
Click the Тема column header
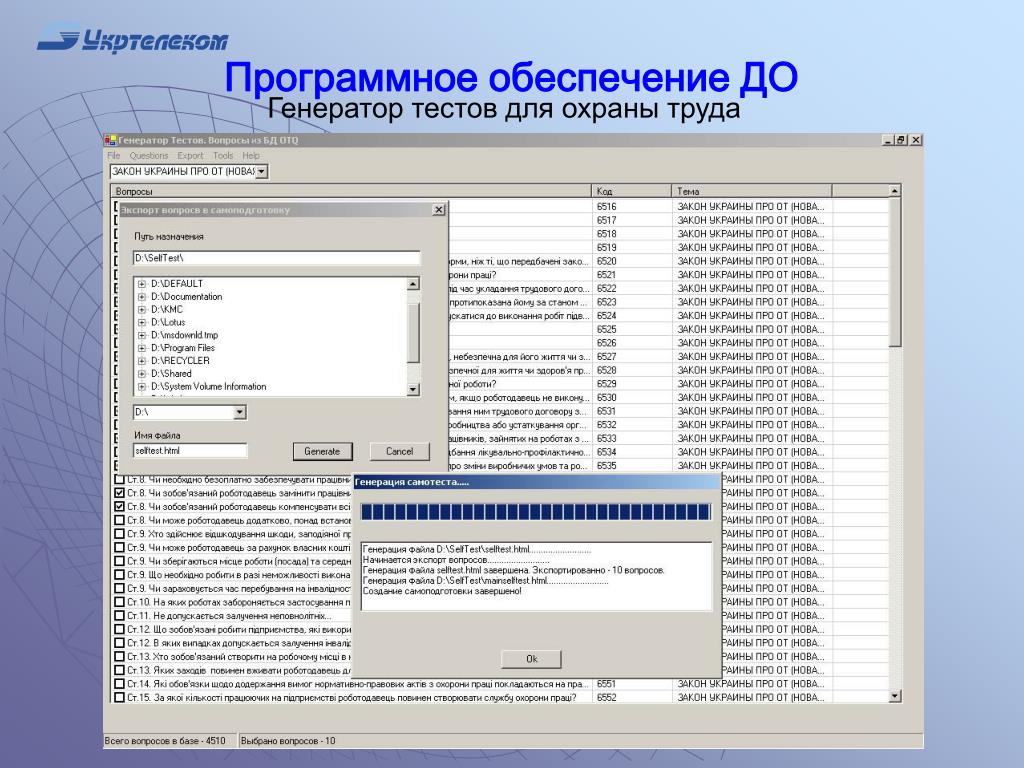coord(752,191)
